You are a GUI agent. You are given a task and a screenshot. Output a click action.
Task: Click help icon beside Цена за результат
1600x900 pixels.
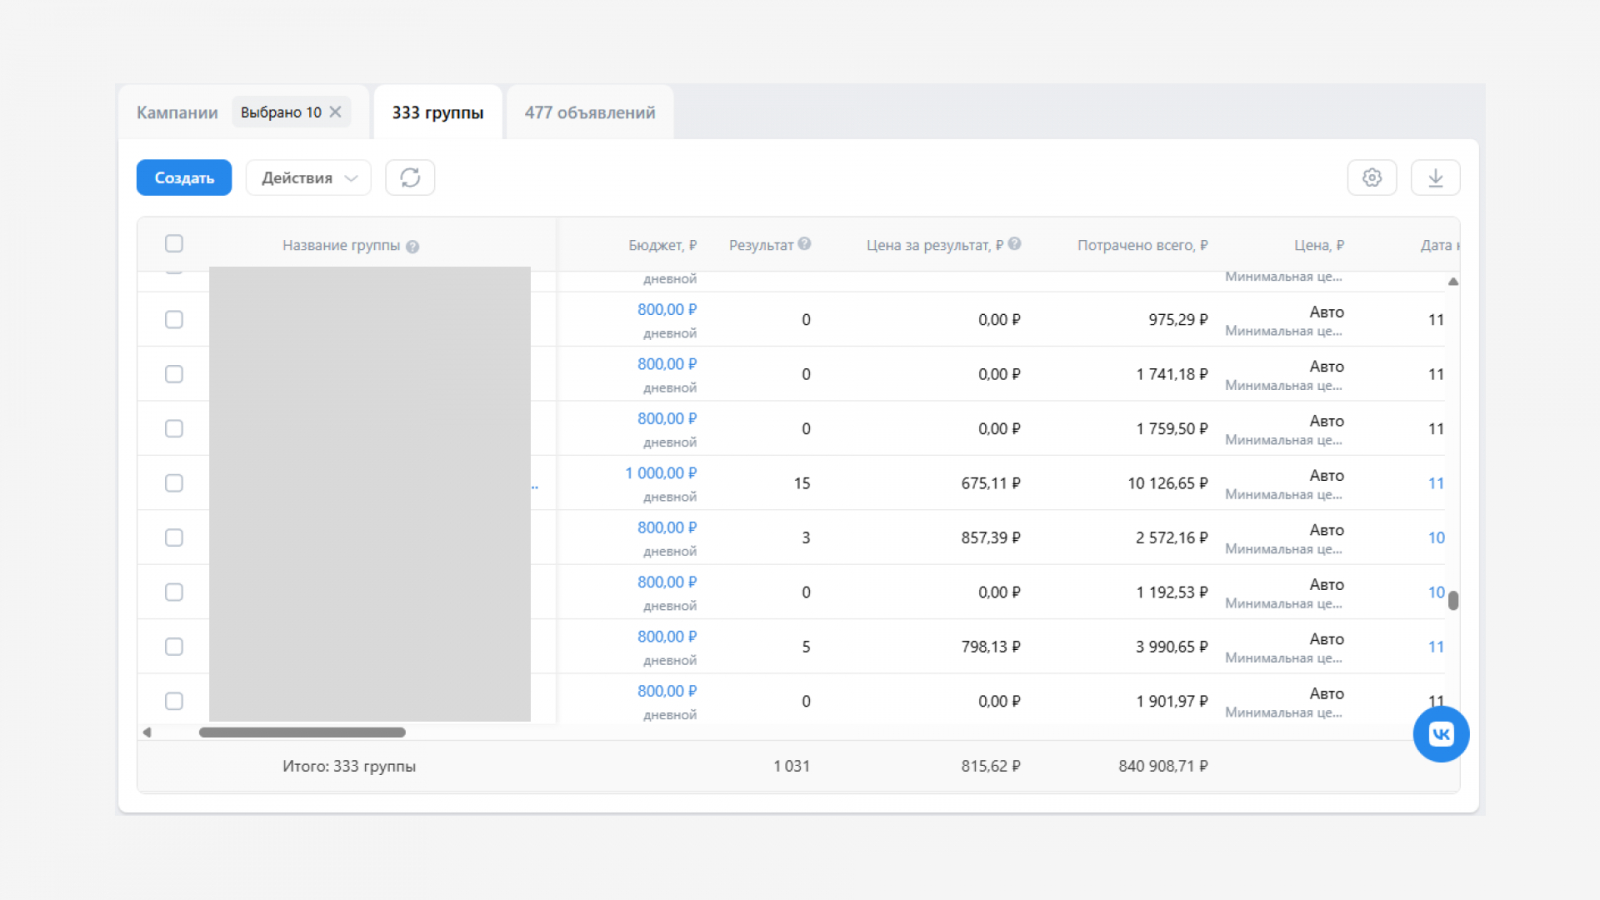(1015, 244)
